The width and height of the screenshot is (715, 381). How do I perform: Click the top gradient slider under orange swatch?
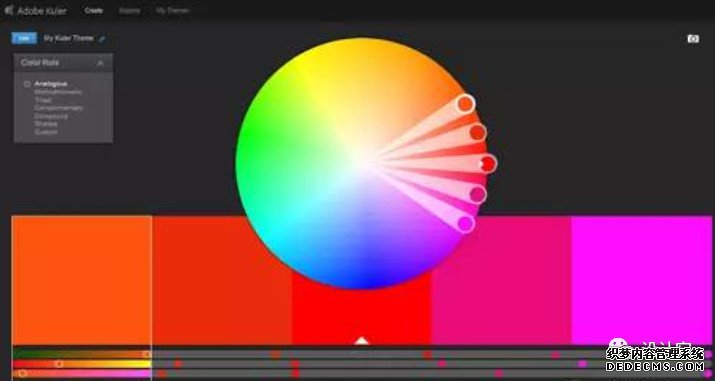(x=82, y=354)
